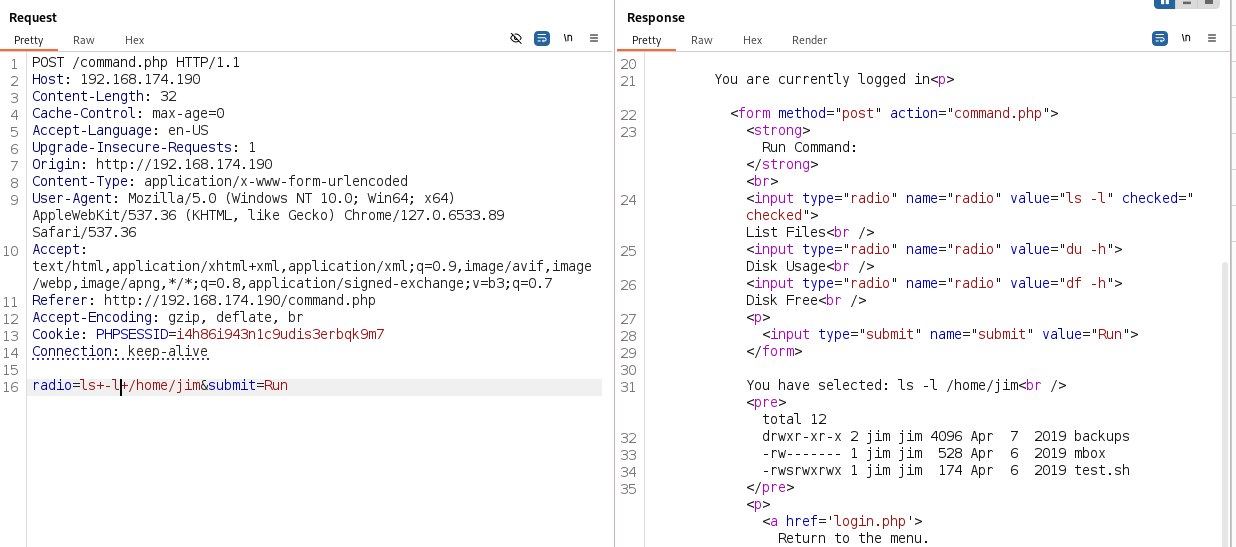The height and width of the screenshot is (547, 1236).
Task: Switch Request view to Raw tab
Action: 84,40
